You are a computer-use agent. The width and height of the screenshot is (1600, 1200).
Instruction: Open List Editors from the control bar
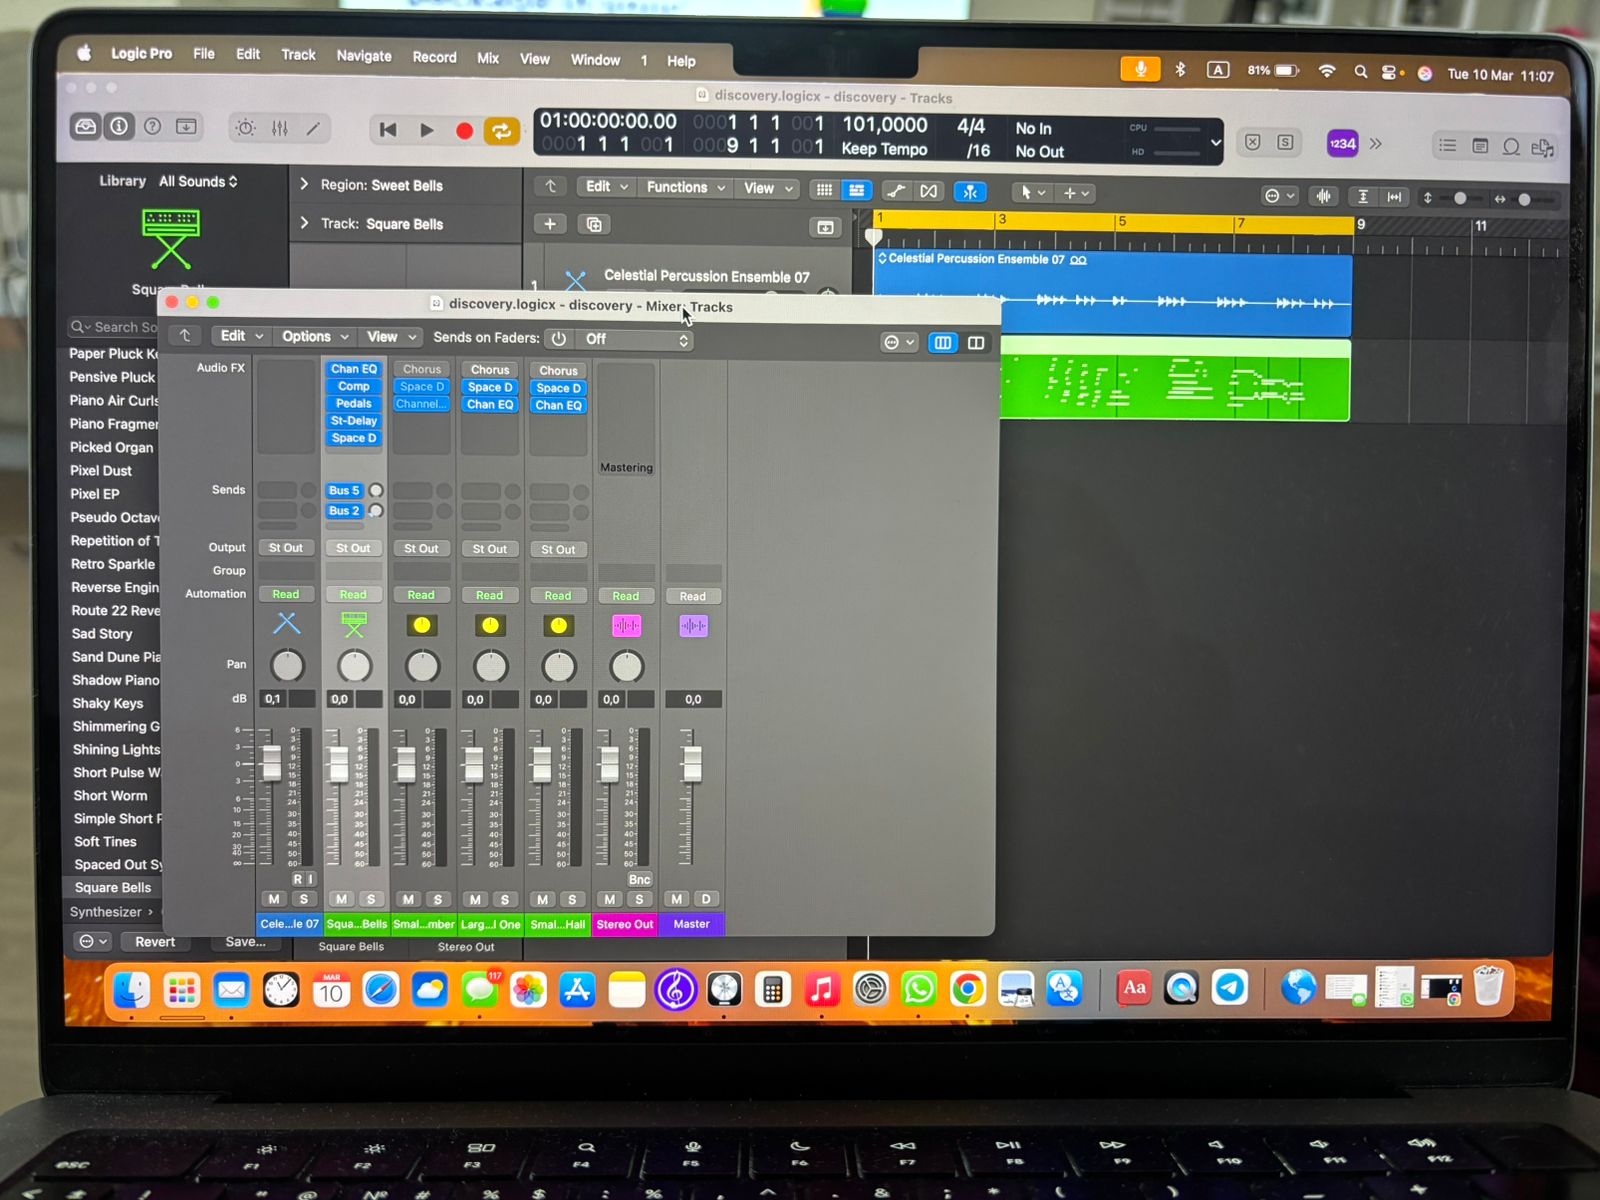click(x=1447, y=146)
